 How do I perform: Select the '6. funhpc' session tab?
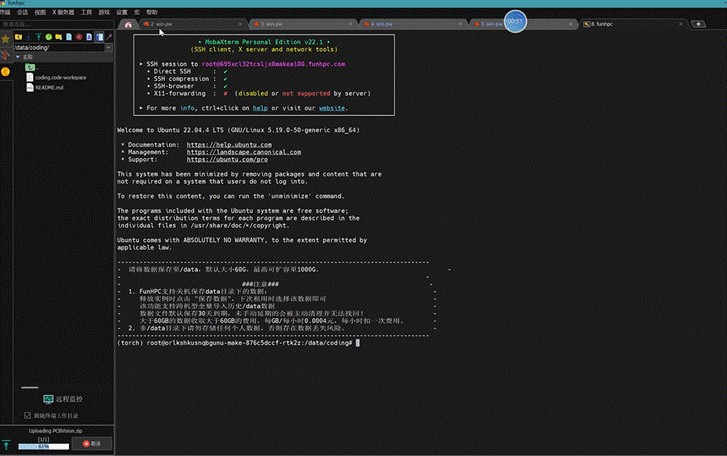coord(632,24)
